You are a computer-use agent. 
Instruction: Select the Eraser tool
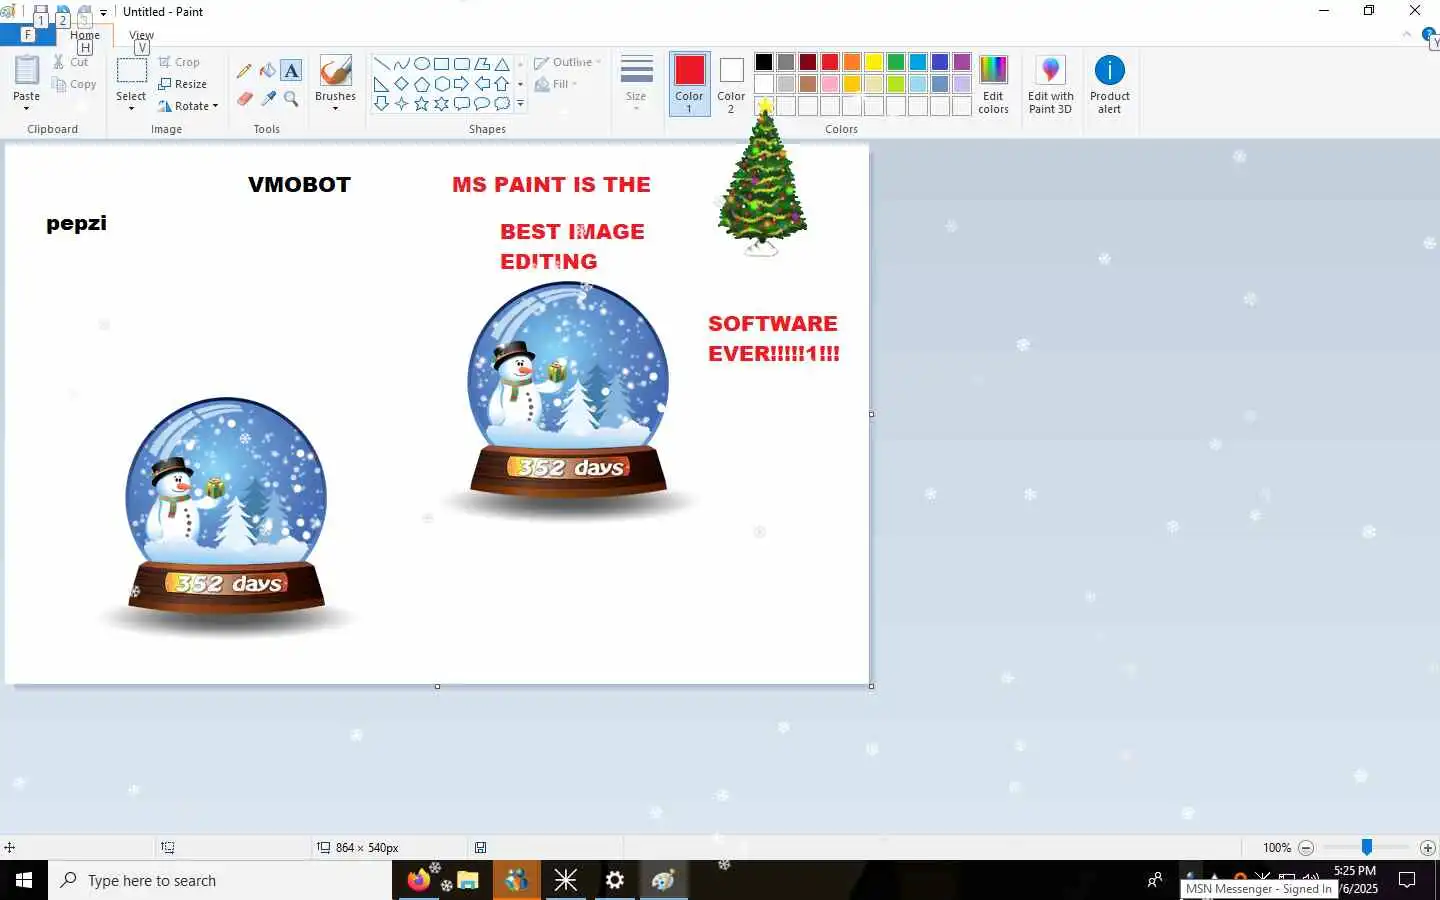[x=244, y=98]
